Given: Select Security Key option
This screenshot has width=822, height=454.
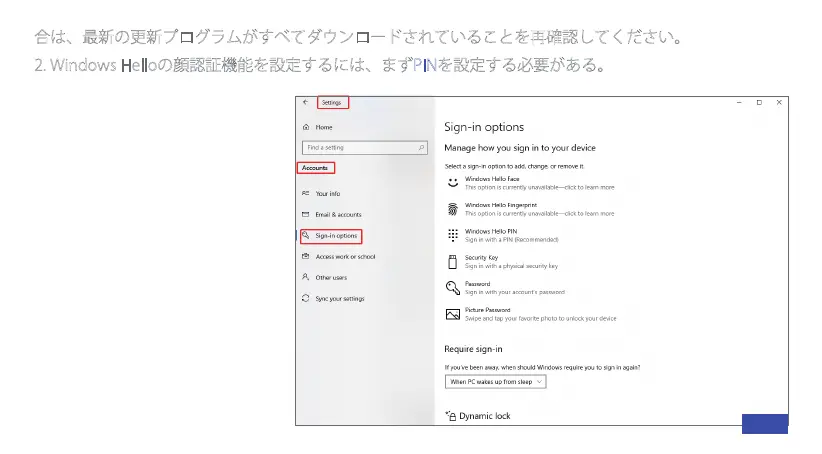Looking at the screenshot, I should pos(502,262).
